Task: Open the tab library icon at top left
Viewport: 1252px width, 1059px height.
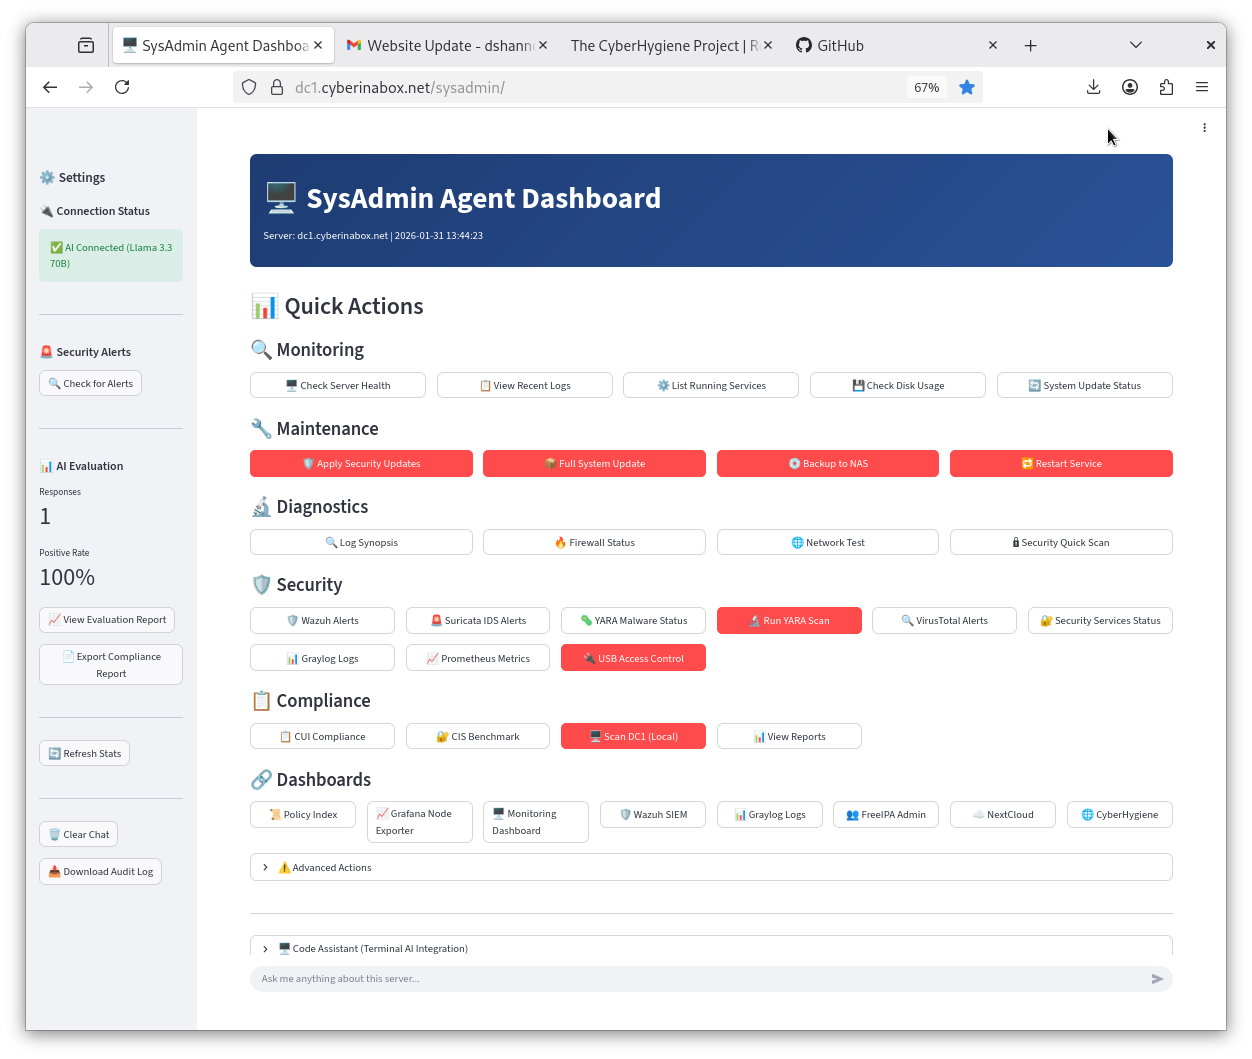Action: point(85,45)
